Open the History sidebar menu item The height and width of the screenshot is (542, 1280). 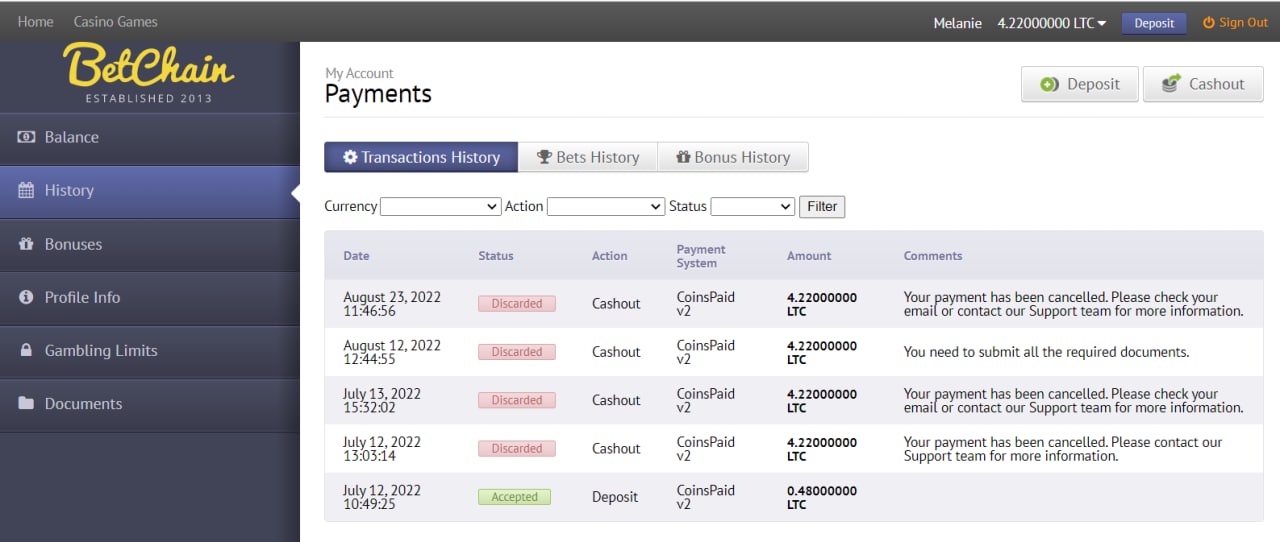pos(150,191)
